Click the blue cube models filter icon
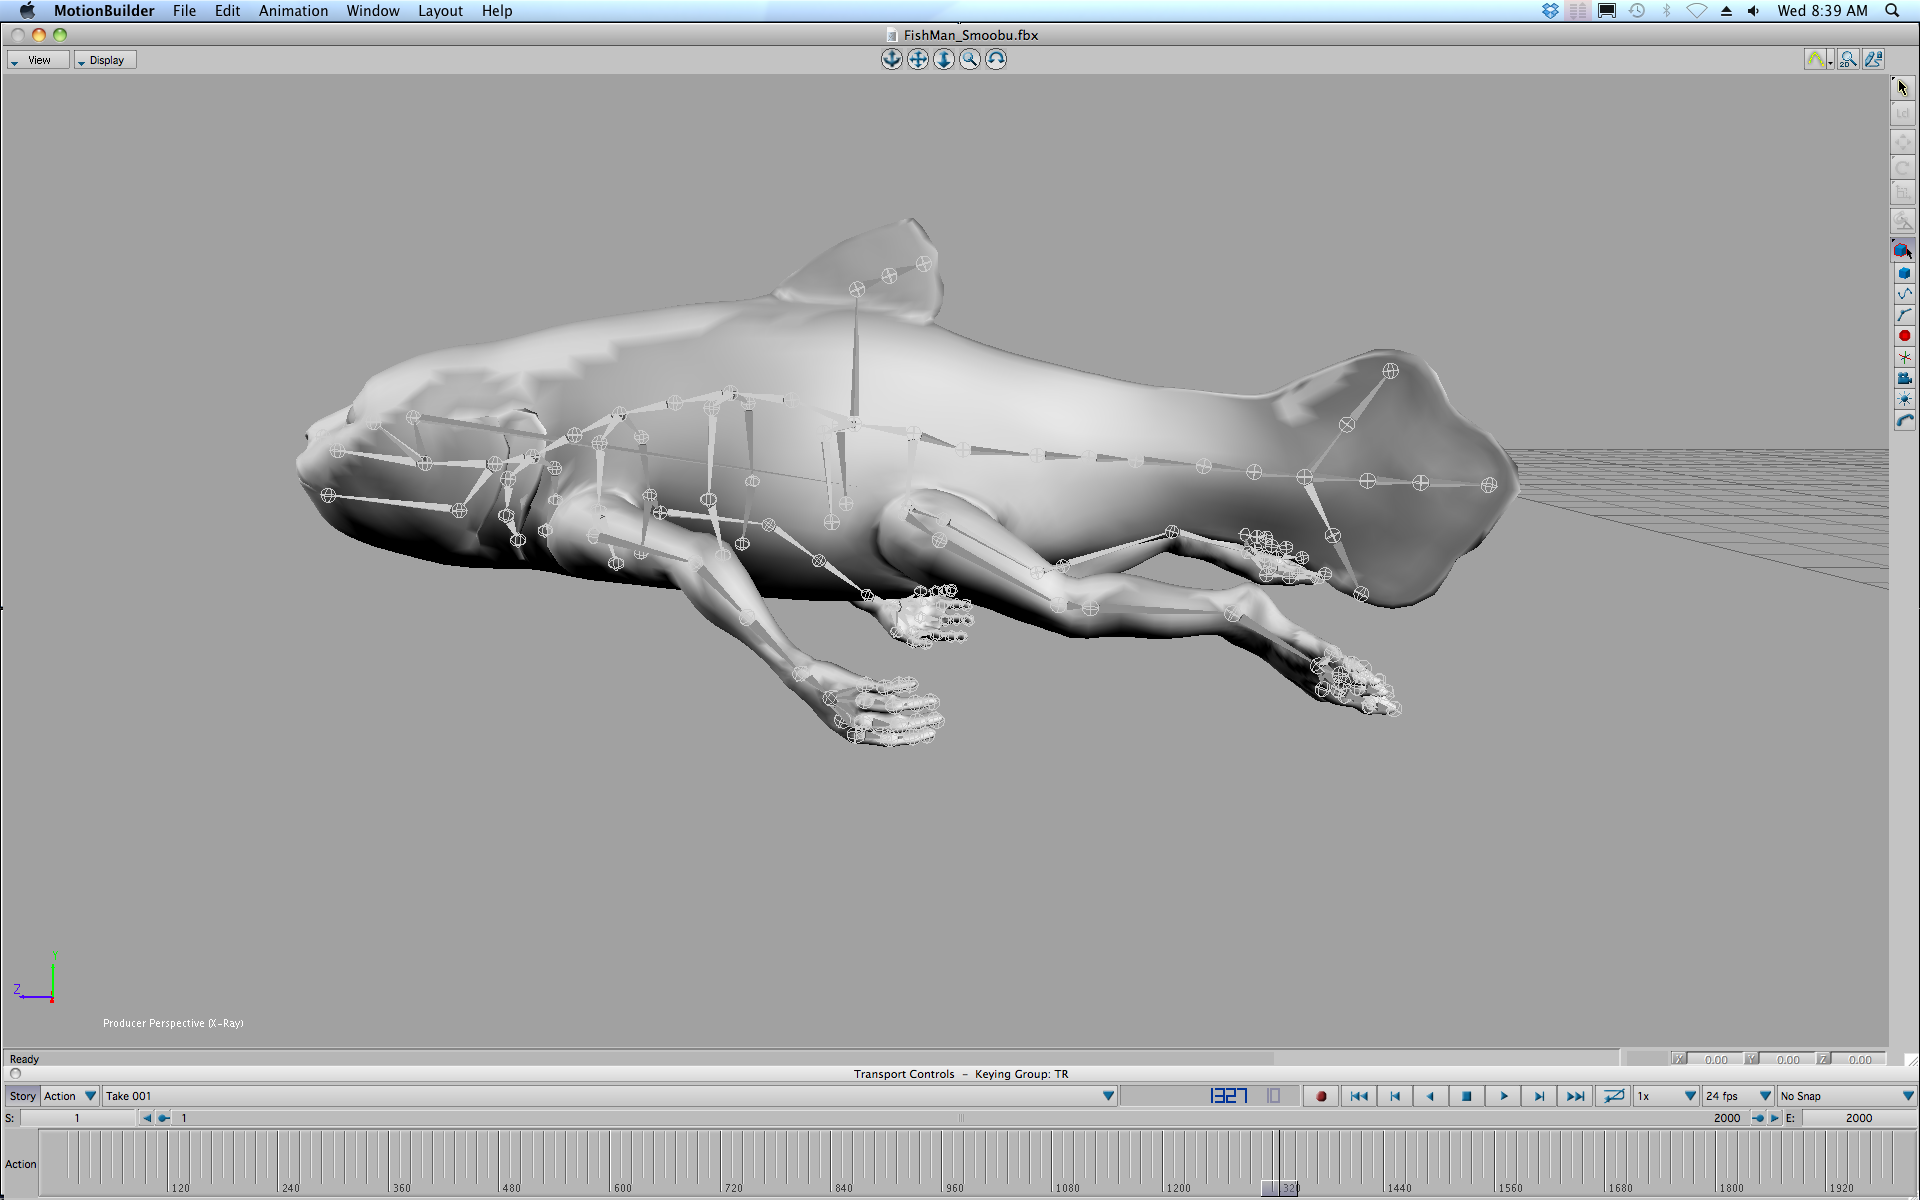The width and height of the screenshot is (1920, 1200). point(1904,273)
